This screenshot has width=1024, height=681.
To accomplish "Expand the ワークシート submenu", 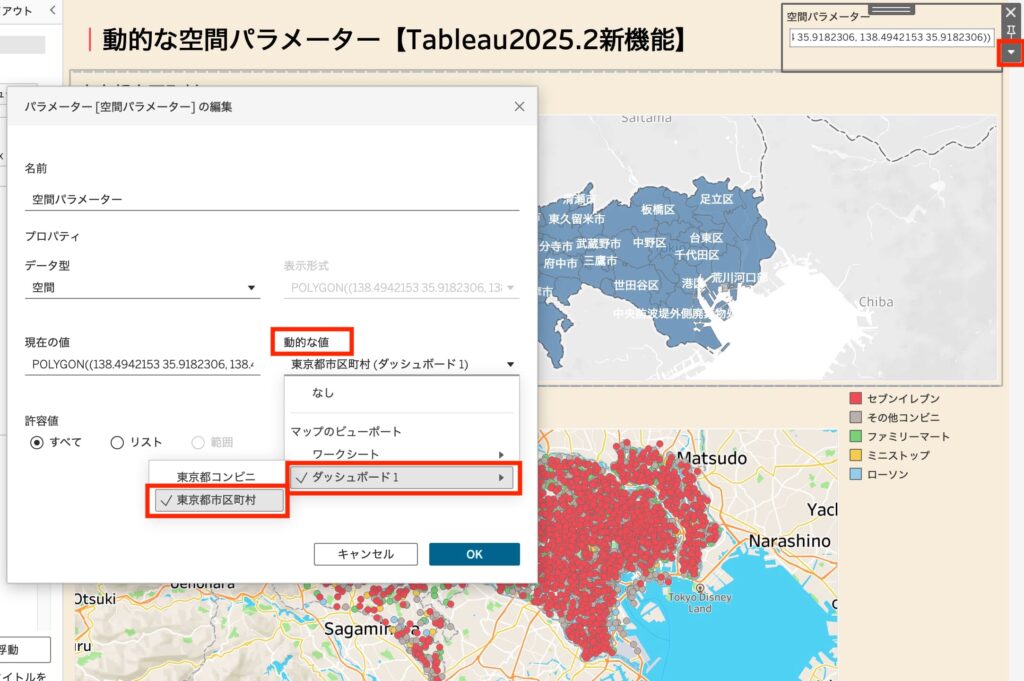I will click(x=400, y=455).
